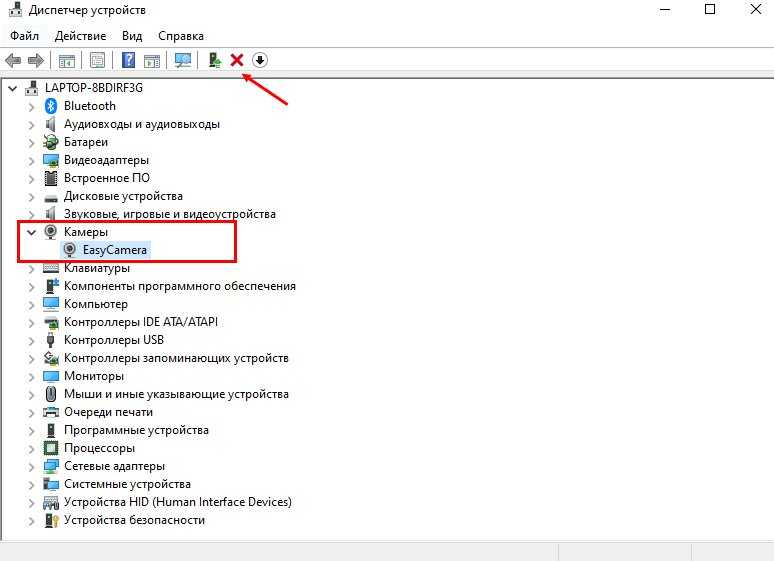This screenshot has width=774, height=561.
Task: Click the key icon beside Устройства безопасности
Action: pyautogui.click(x=51, y=520)
